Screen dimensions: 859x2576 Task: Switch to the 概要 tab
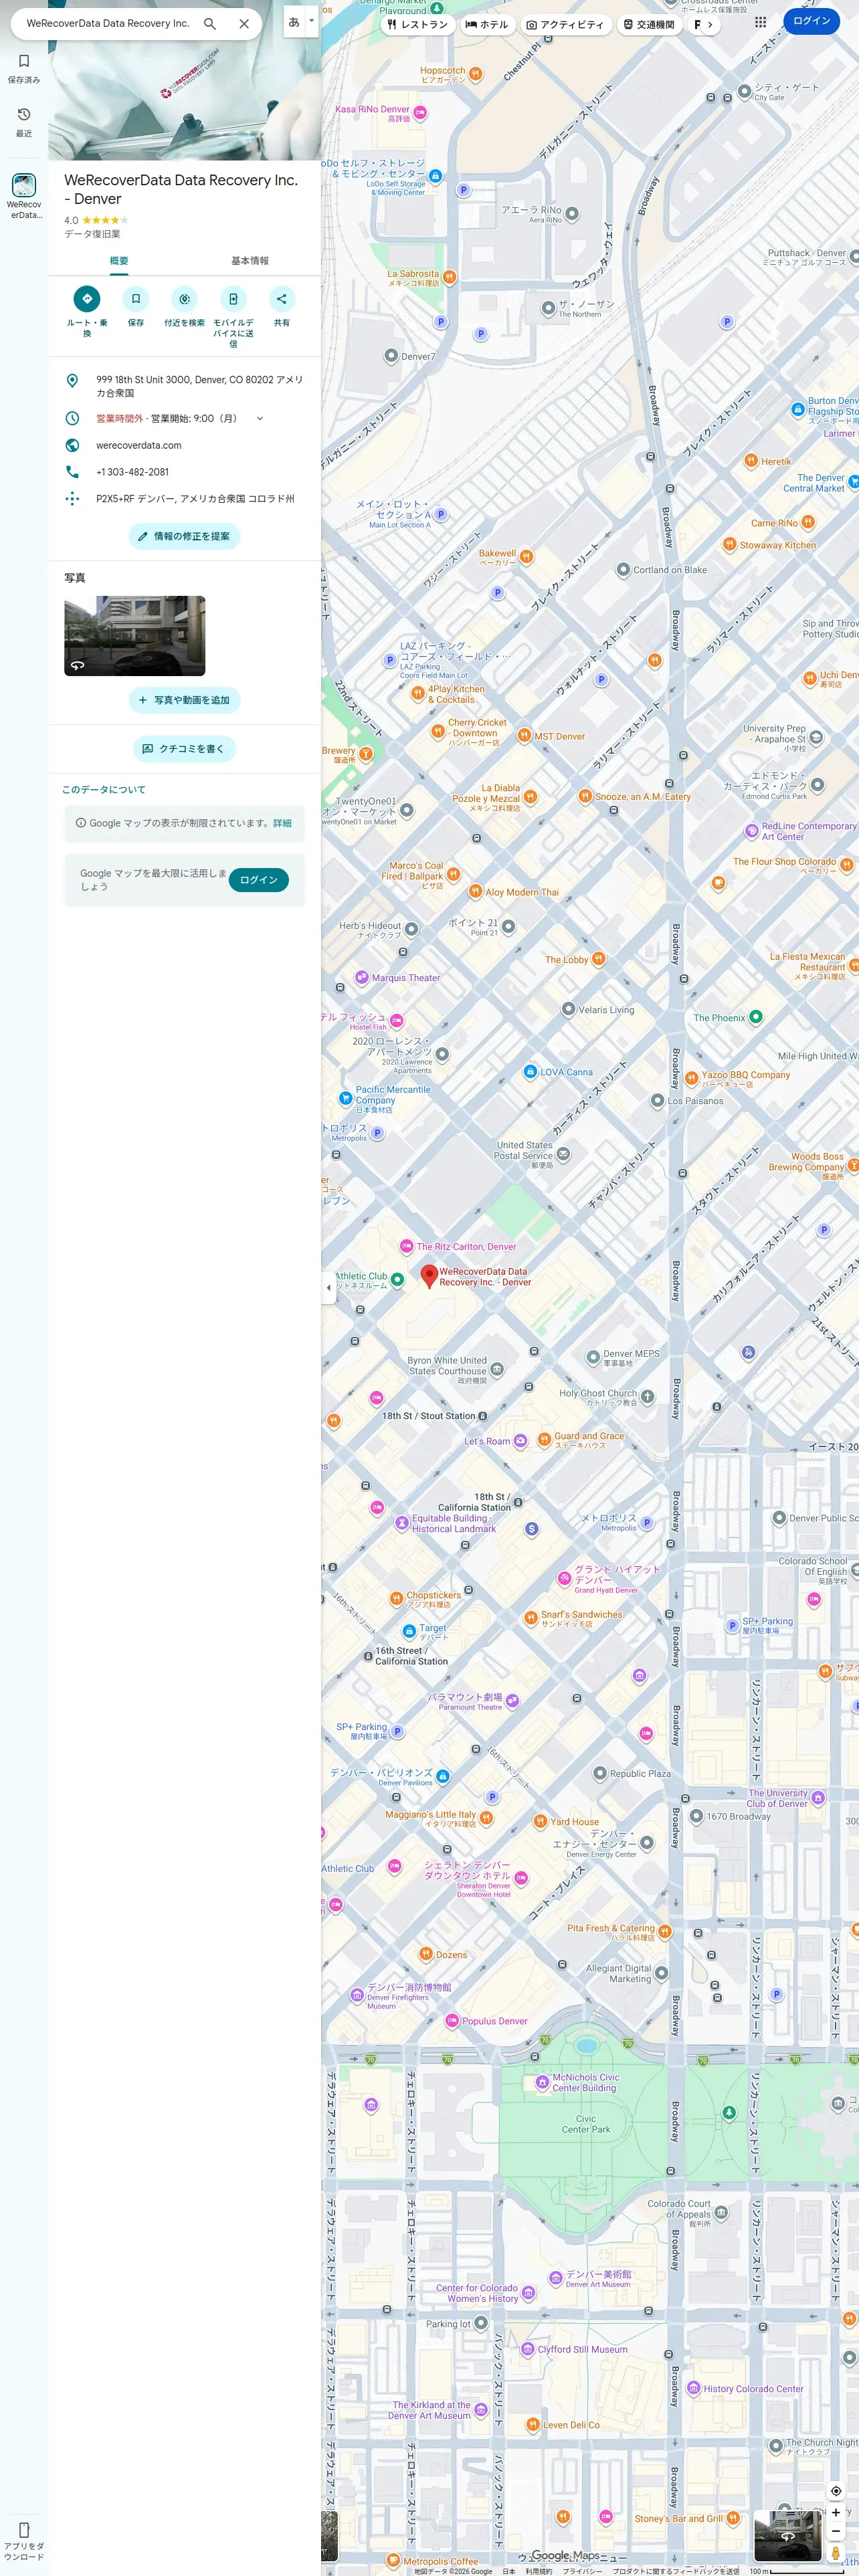(x=119, y=261)
